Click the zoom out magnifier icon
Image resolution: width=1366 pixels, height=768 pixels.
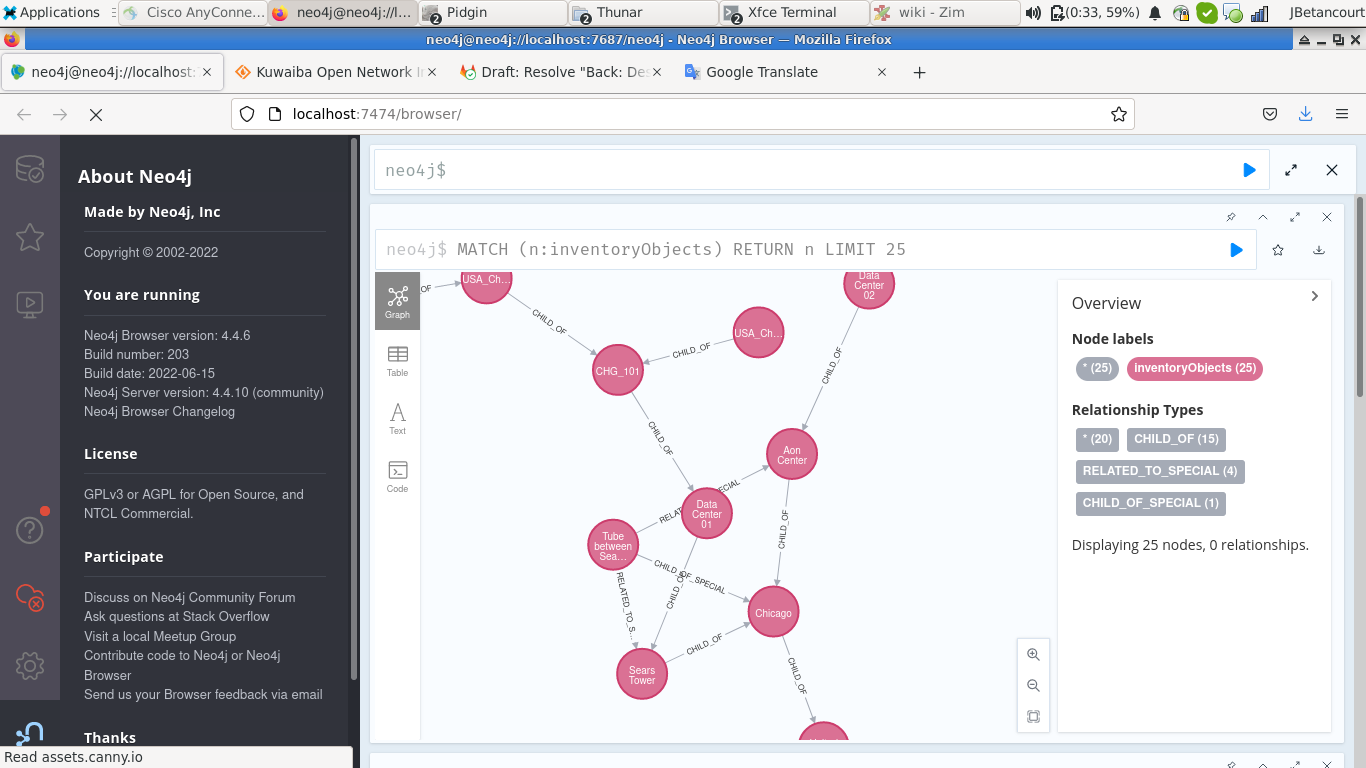[x=1033, y=686]
